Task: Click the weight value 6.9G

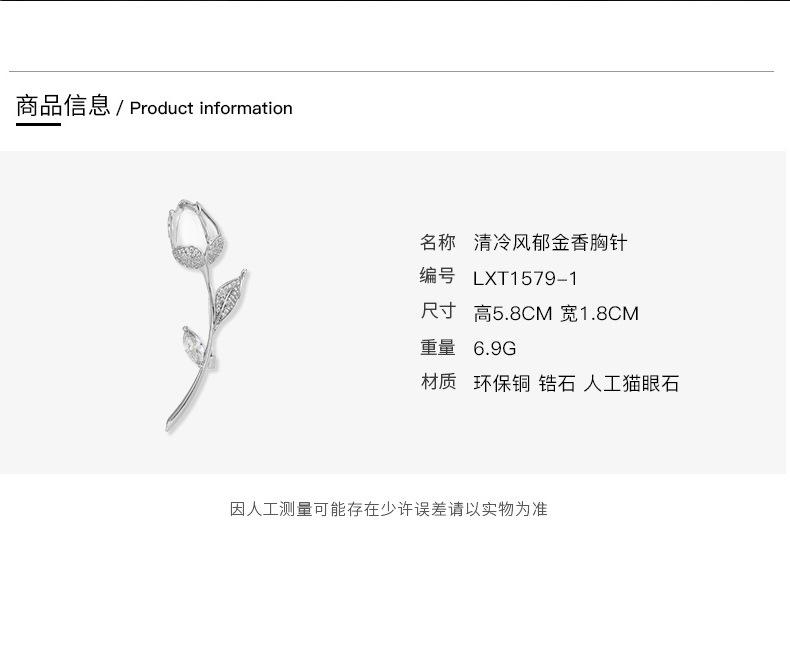Action: (494, 349)
